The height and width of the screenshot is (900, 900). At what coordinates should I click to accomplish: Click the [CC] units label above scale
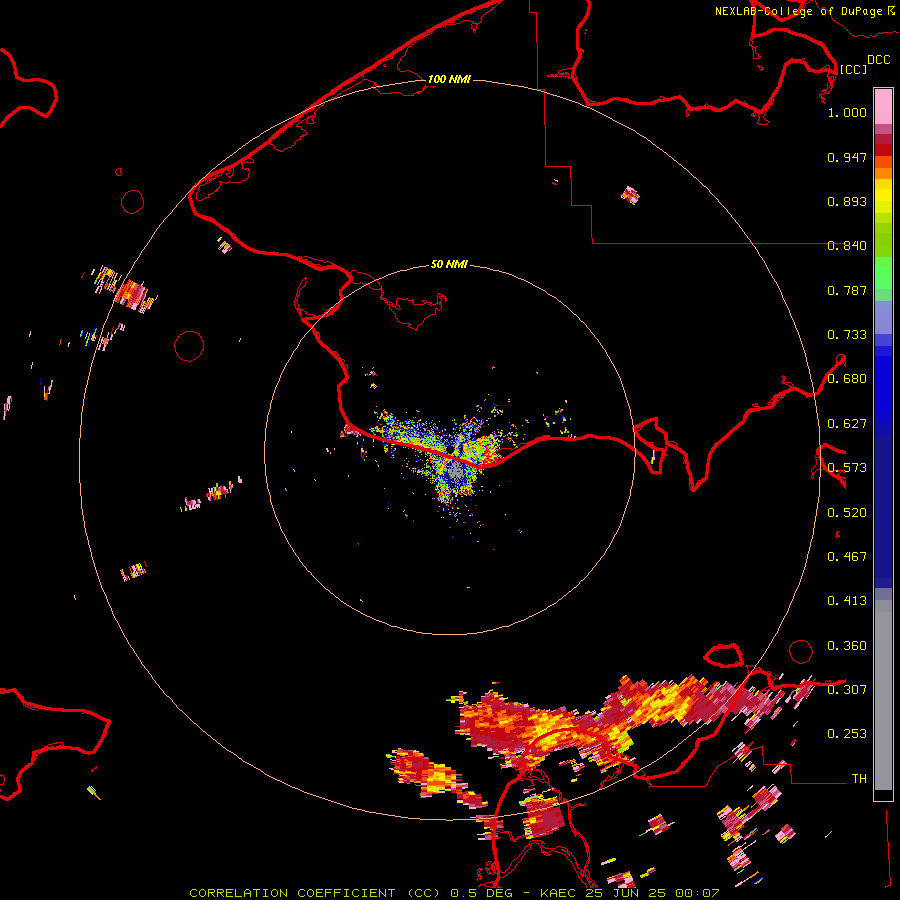(853, 69)
